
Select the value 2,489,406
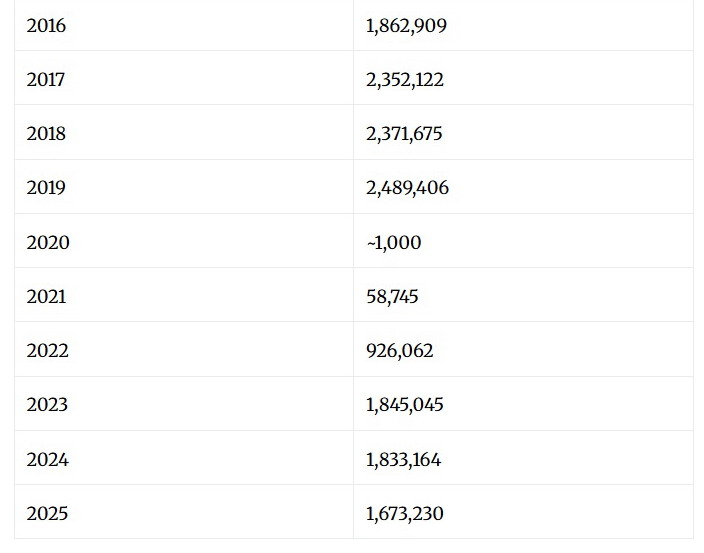point(407,188)
